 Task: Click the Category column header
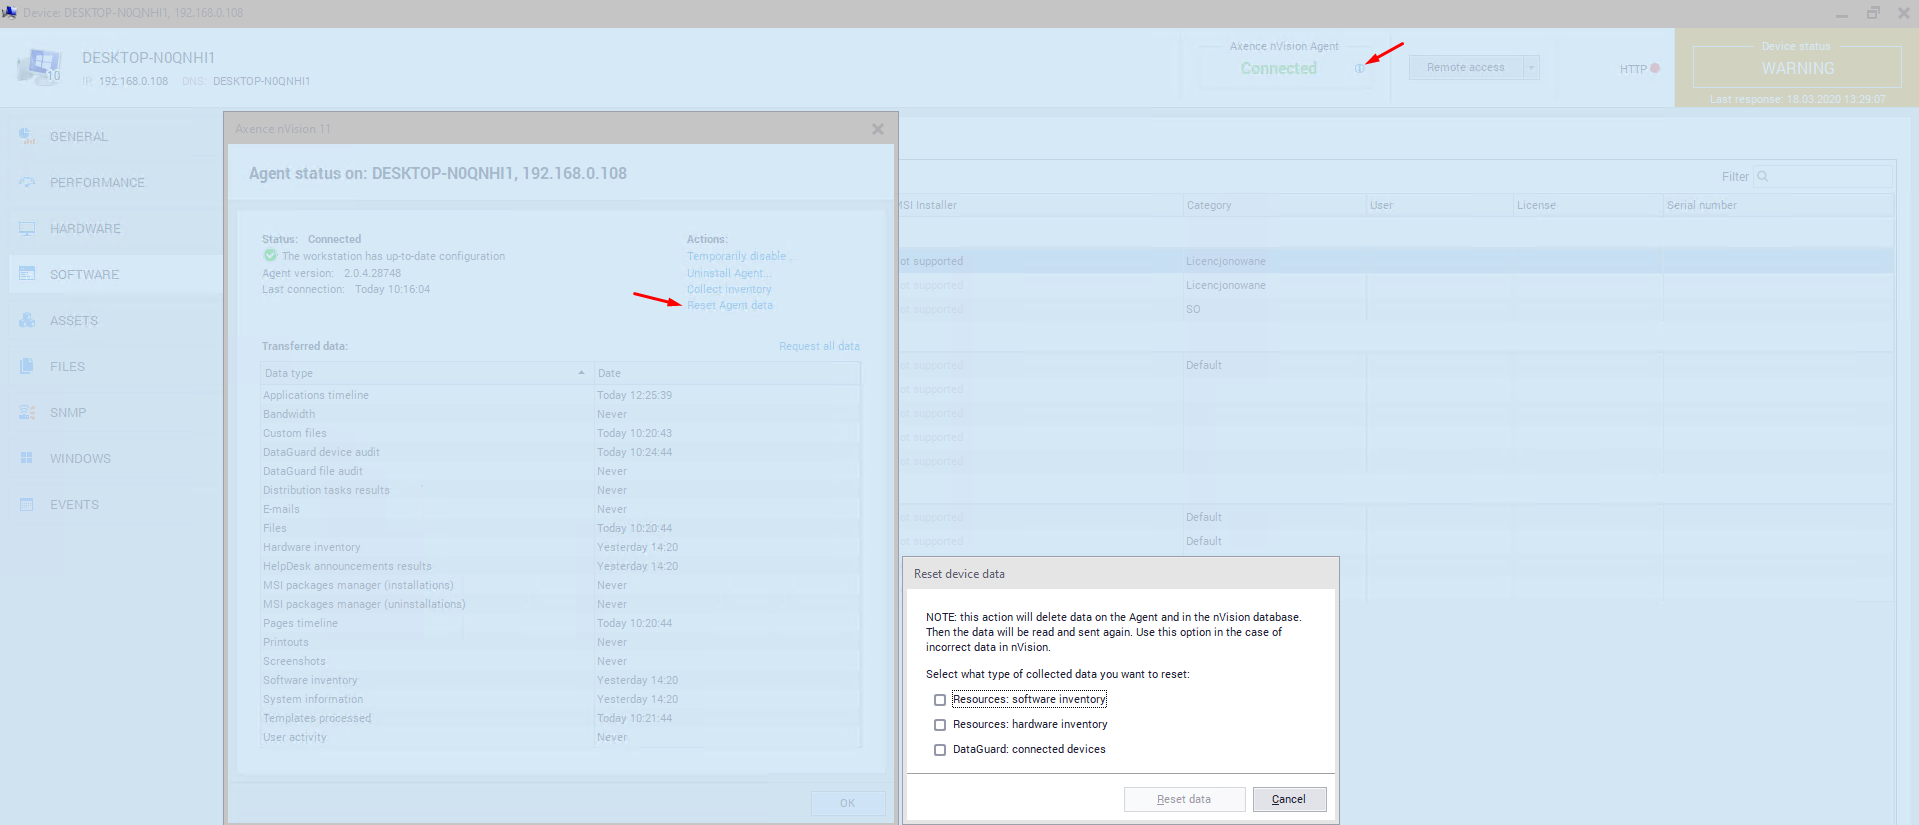click(1209, 205)
